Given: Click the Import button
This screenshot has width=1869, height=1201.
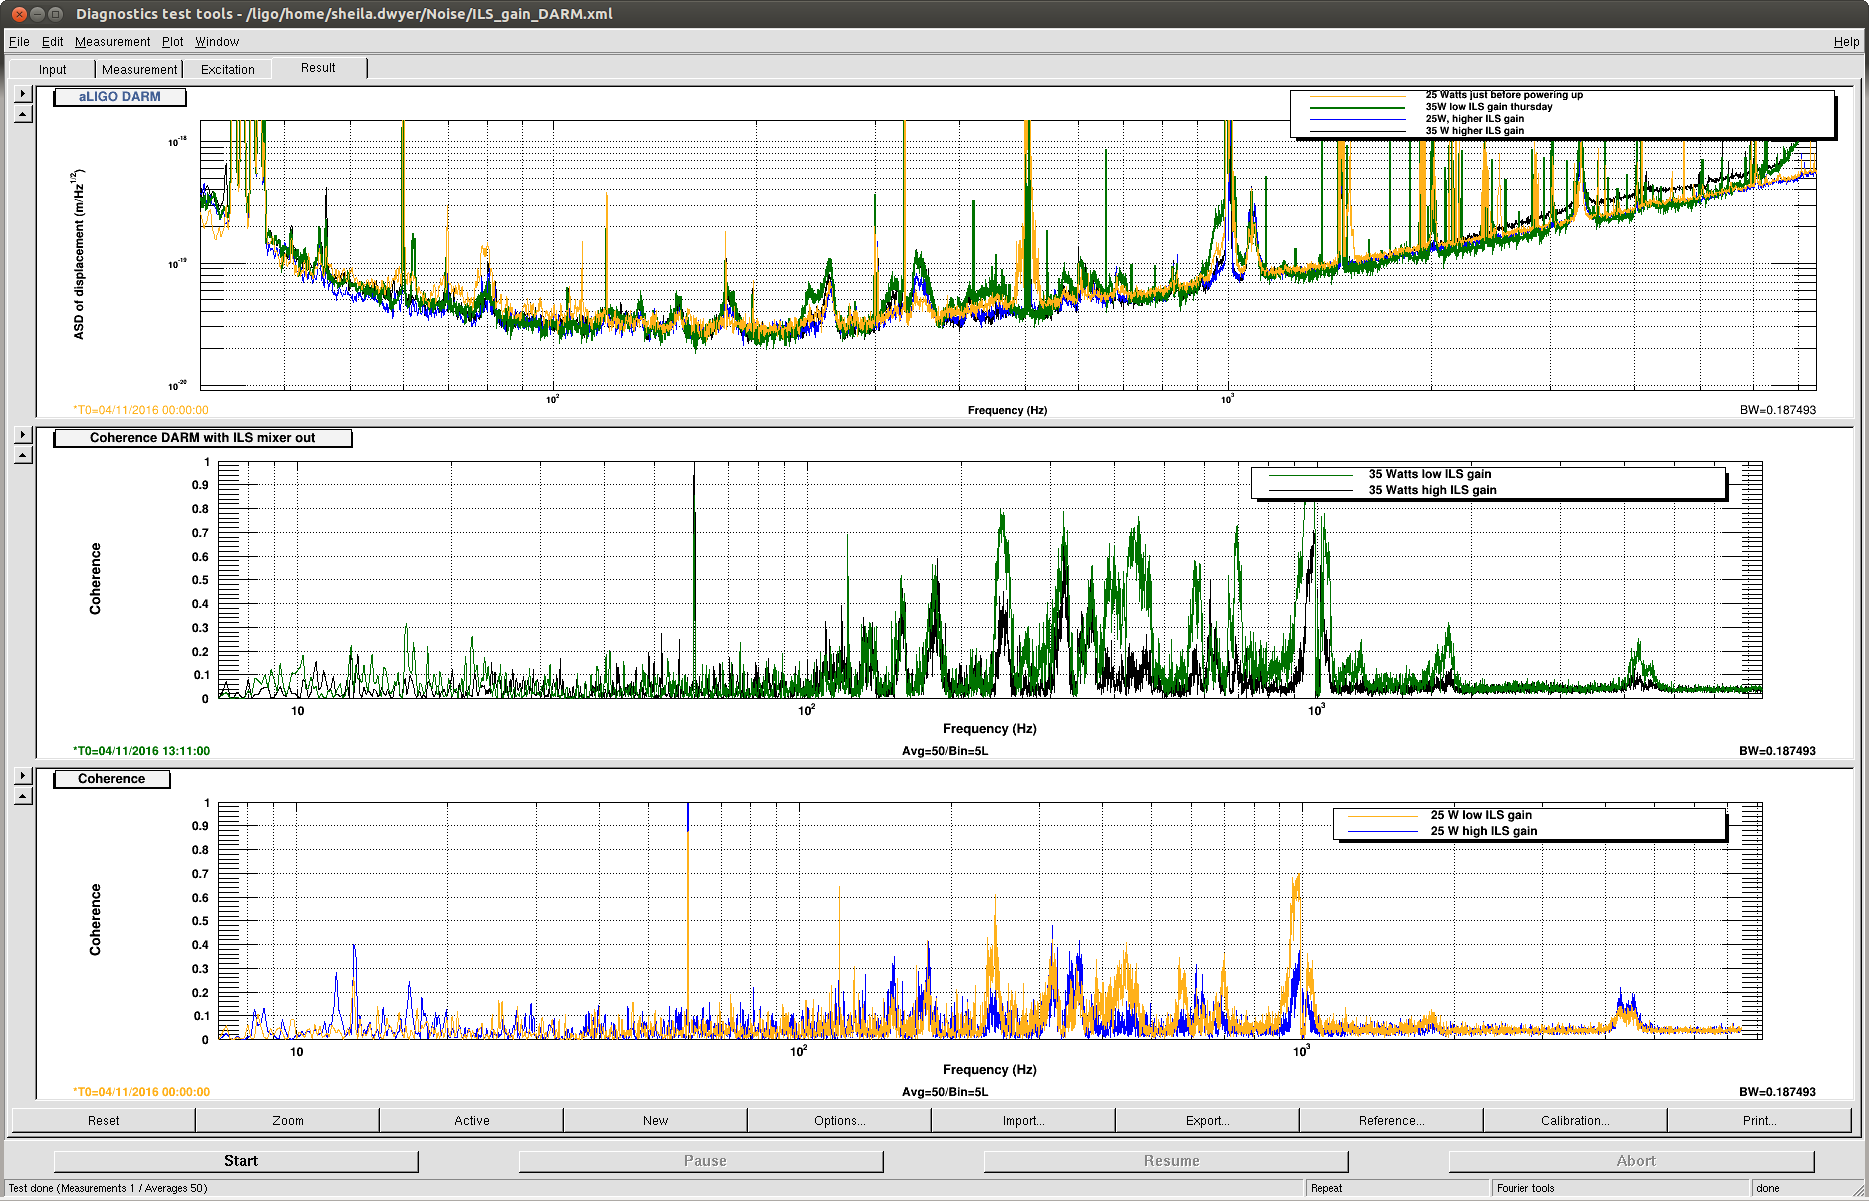Looking at the screenshot, I should (1024, 1120).
